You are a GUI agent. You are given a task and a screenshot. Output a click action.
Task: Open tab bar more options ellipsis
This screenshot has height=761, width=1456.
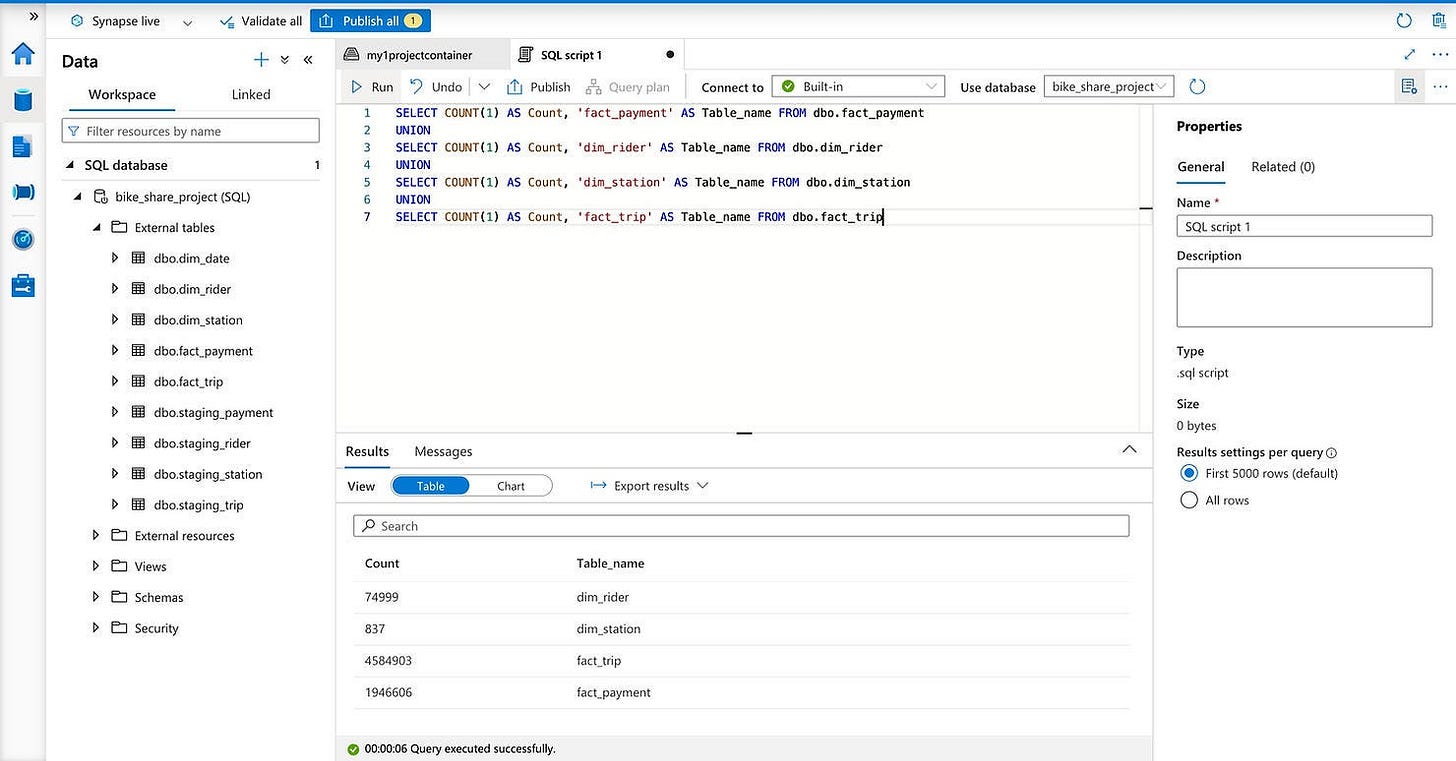coord(1440,55)
